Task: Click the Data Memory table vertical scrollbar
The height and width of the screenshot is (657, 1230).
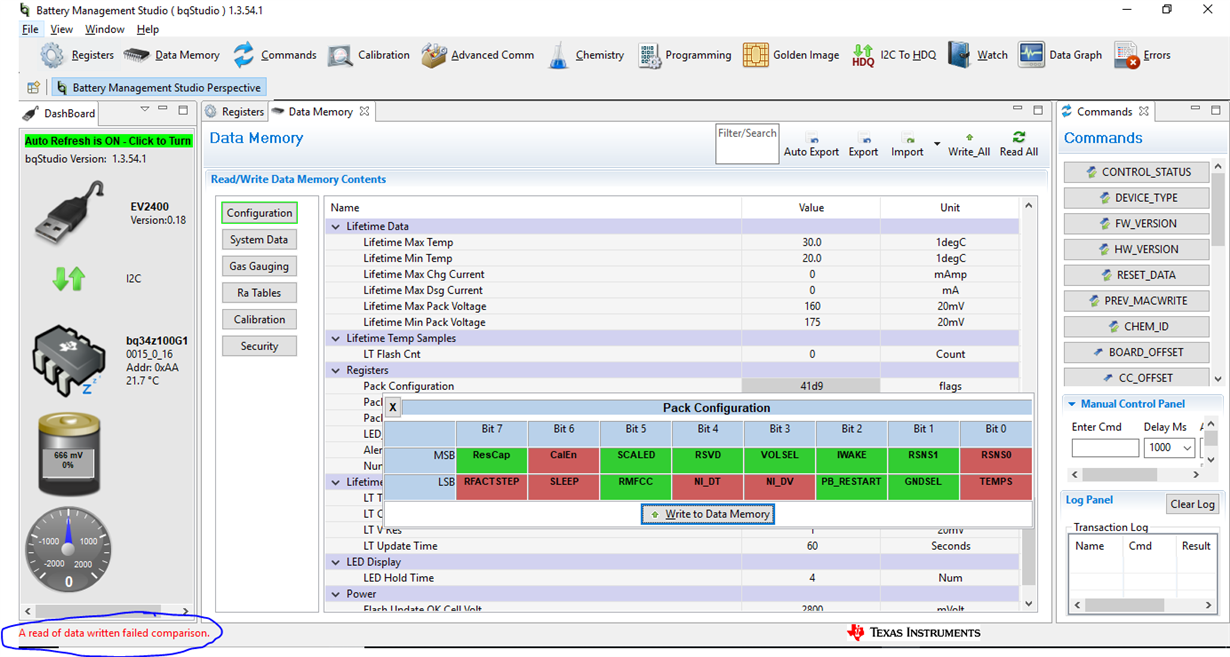Action: (x=1028, y=404)
